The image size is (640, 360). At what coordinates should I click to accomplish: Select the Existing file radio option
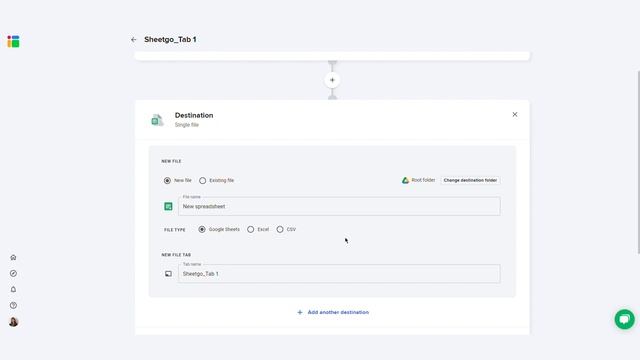coord(202,180)
